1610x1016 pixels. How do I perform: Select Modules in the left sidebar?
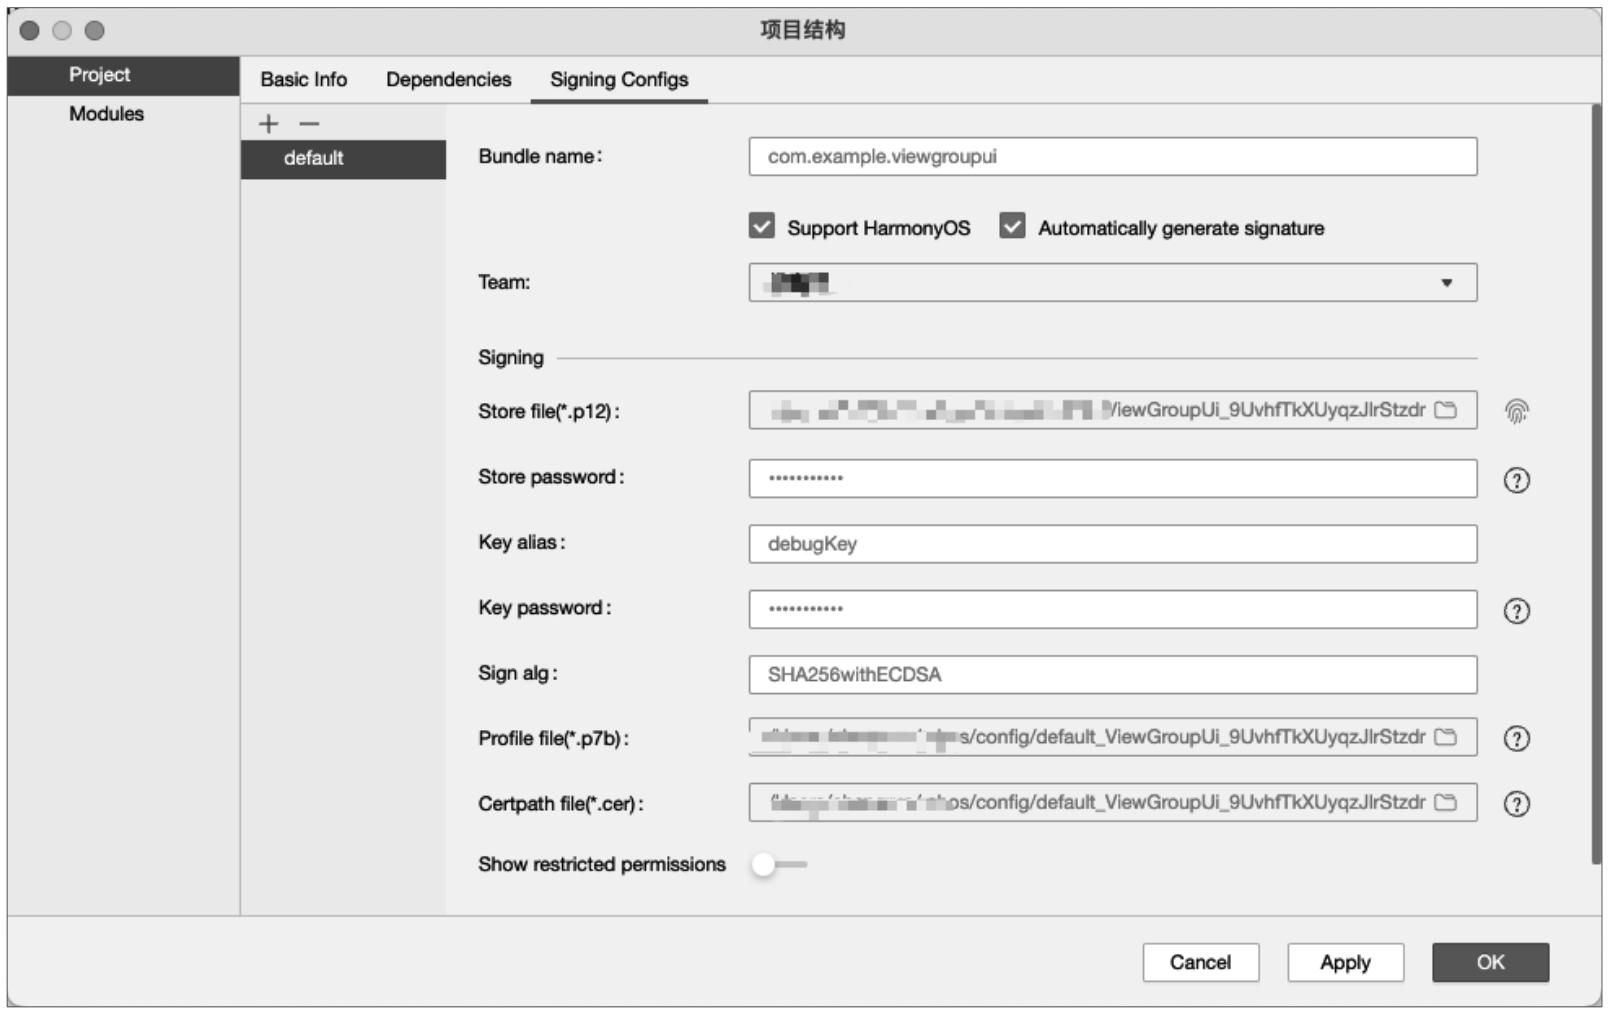tap(106, 114)
